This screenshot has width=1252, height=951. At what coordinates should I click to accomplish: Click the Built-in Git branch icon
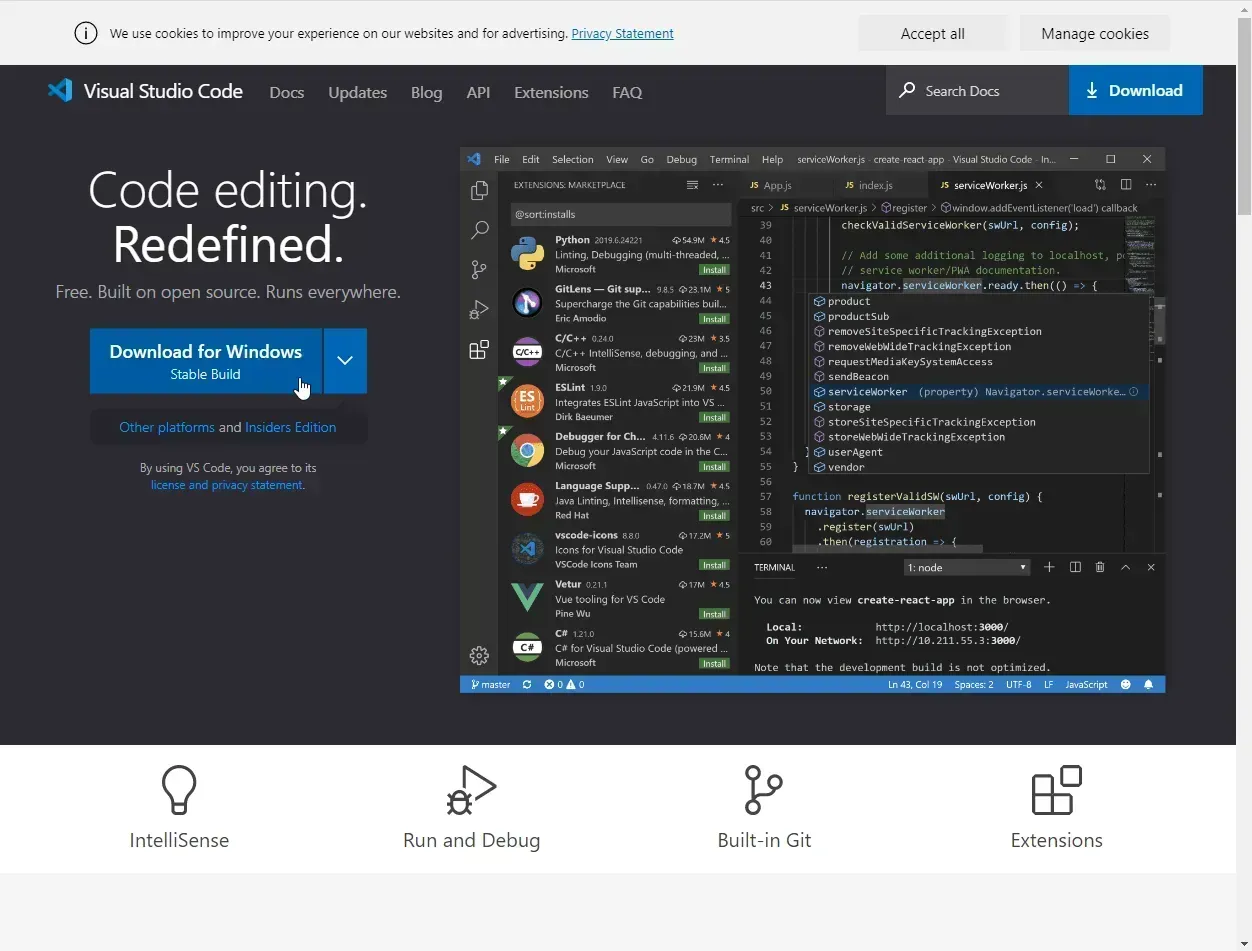click(x=764, y=790)
